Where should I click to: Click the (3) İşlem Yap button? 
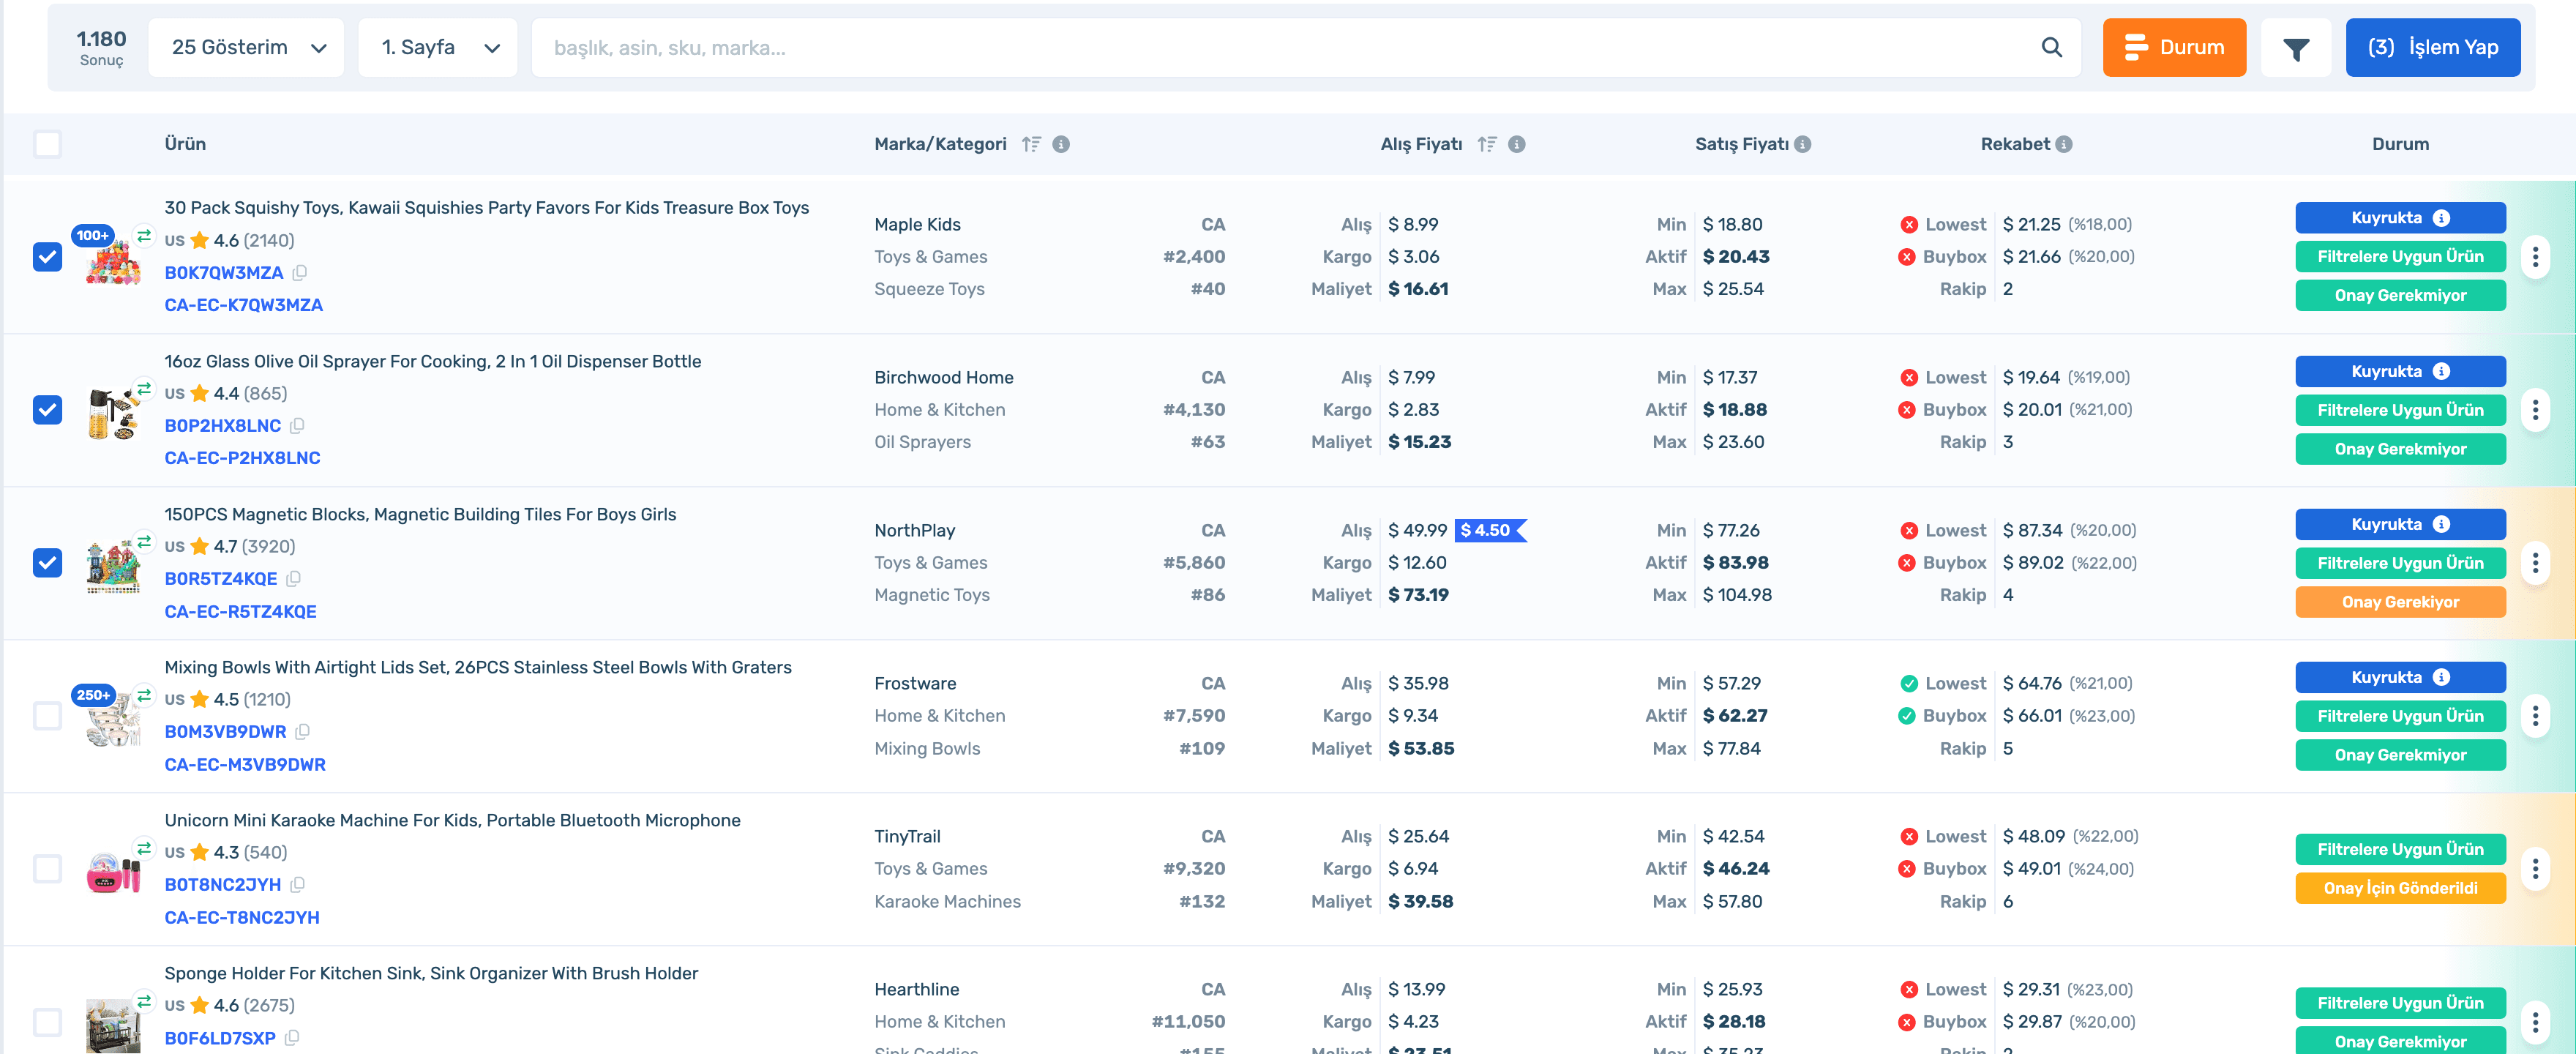click(2432, 47)
